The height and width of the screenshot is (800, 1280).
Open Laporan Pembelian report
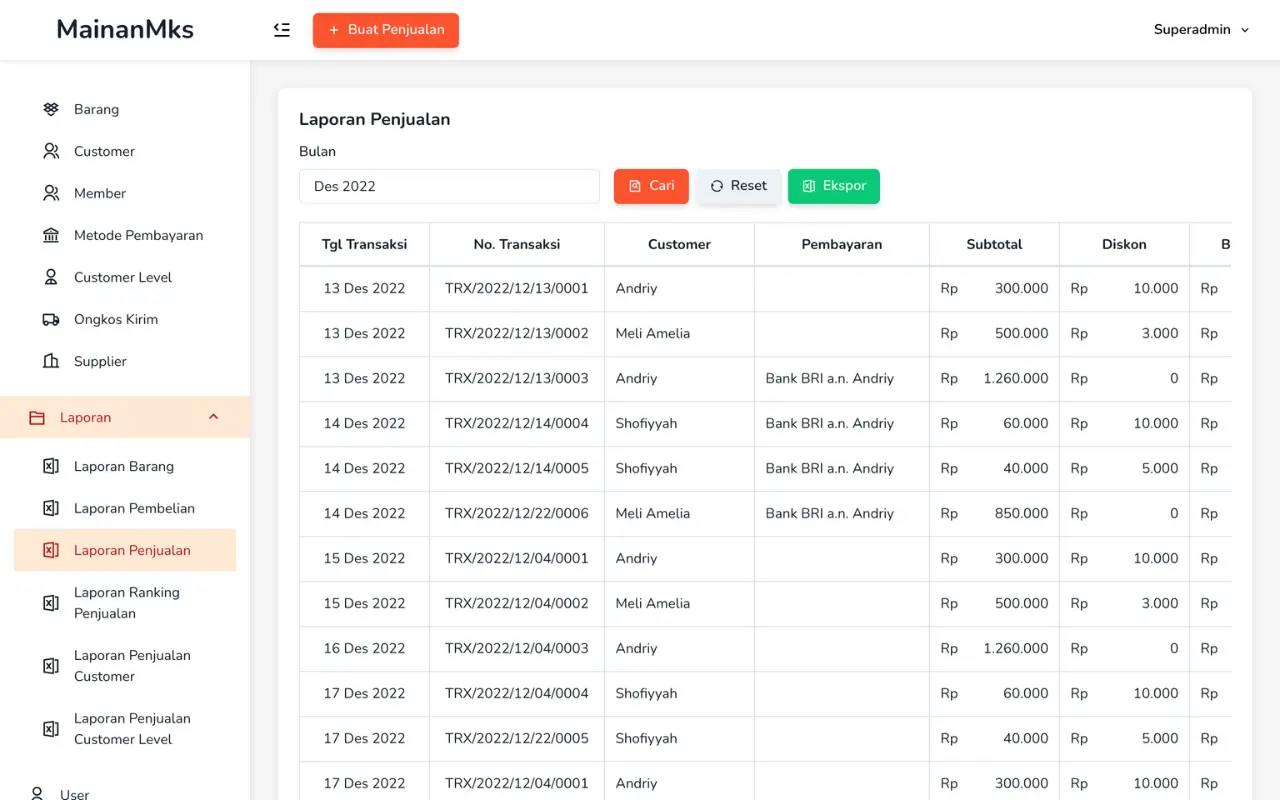pos(133,508)
